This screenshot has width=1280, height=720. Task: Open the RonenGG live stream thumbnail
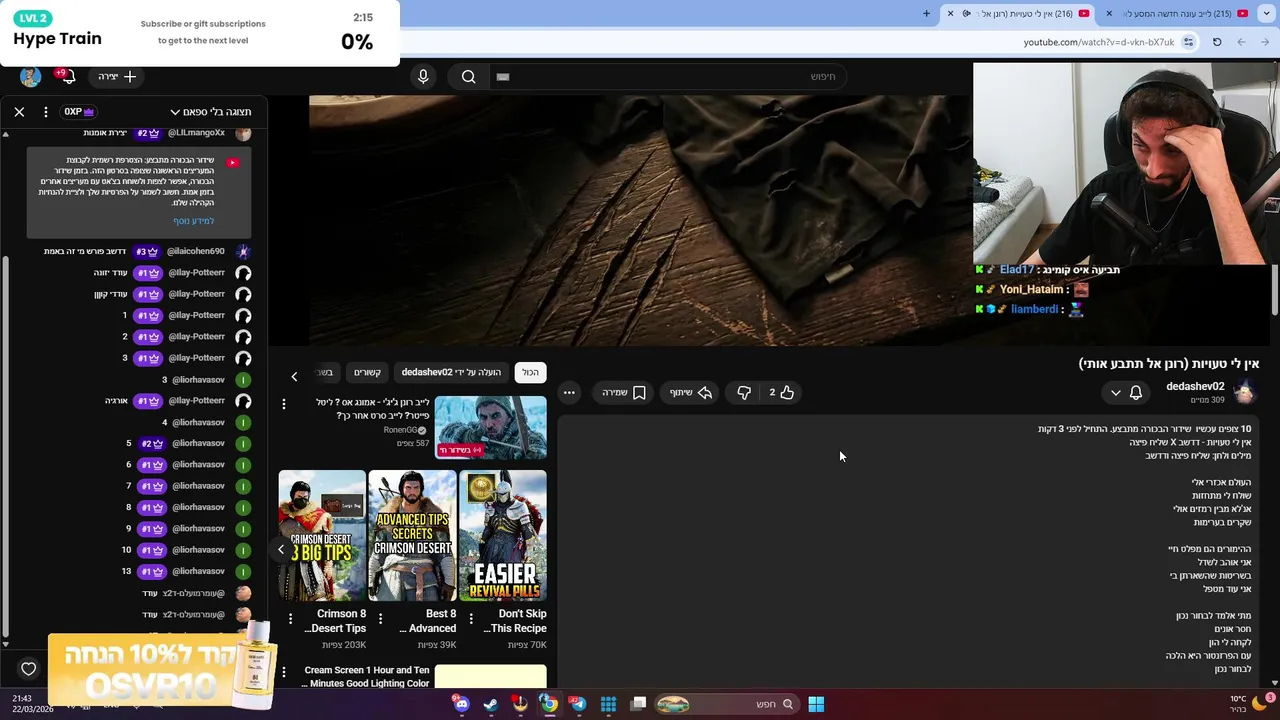click(x=491, y=427)
